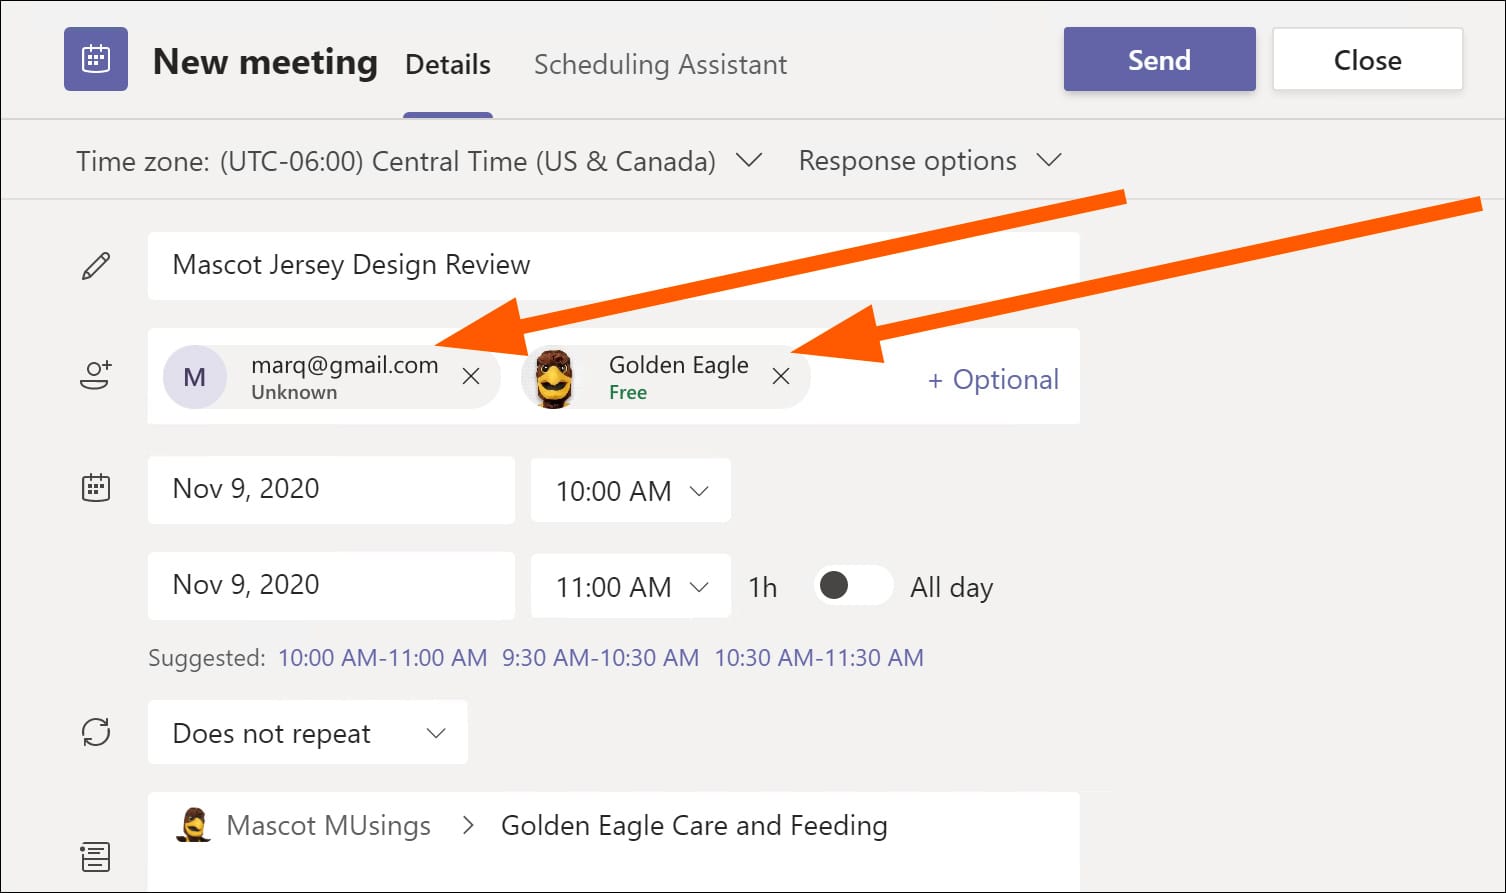The height and width of the screenshot is (893, 1506).
Task: Open the 10:00 AM start time dropdown
Action: [x=631, y=491]
